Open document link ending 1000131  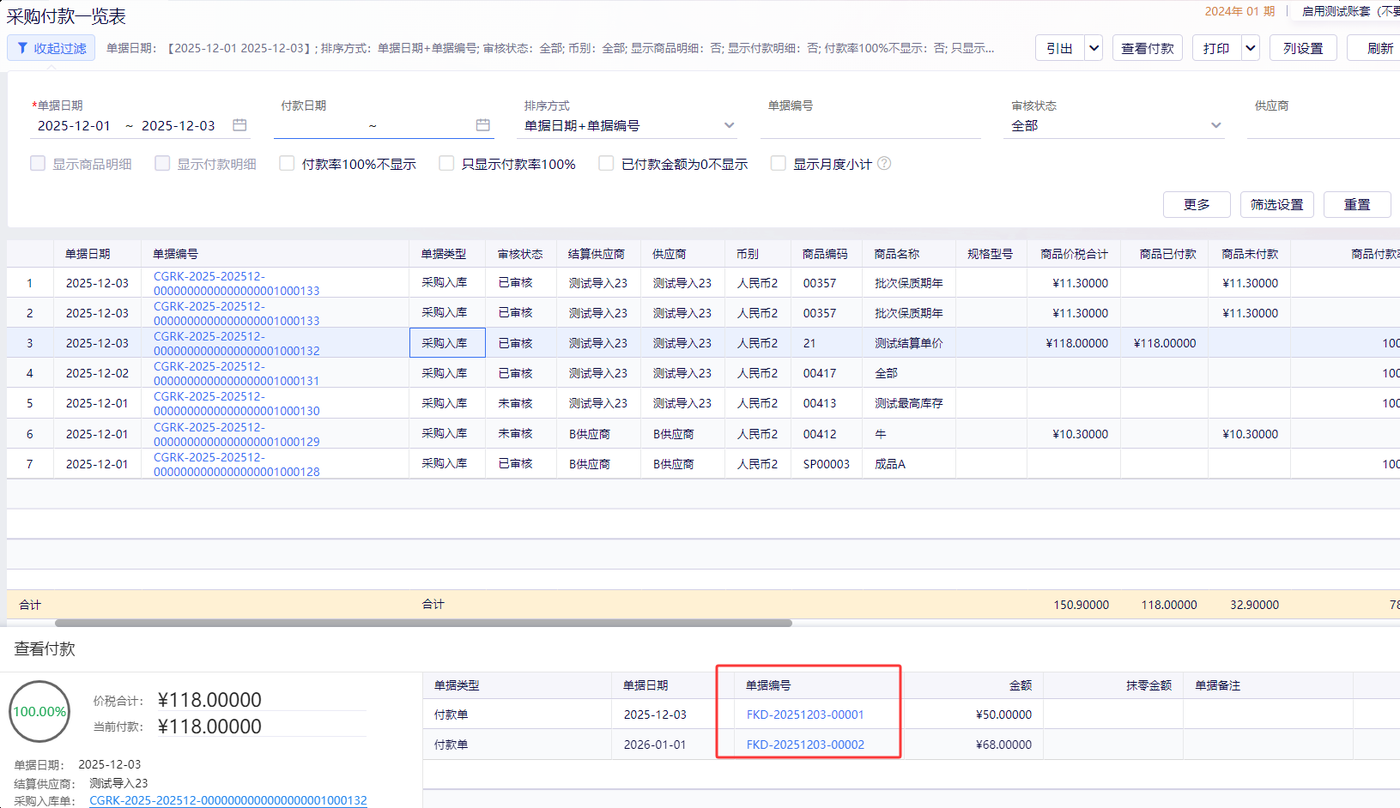pos(237,373)
